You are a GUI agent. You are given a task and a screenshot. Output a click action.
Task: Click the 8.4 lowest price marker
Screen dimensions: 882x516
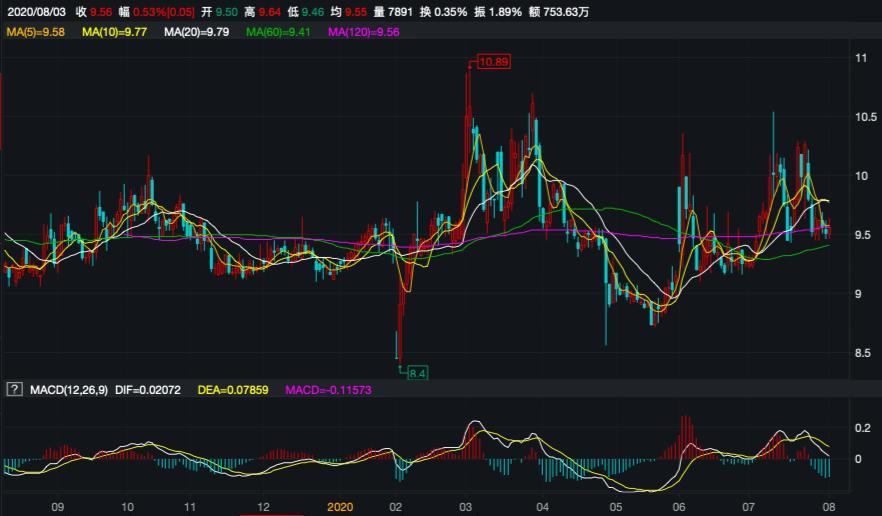click(417, 373)
